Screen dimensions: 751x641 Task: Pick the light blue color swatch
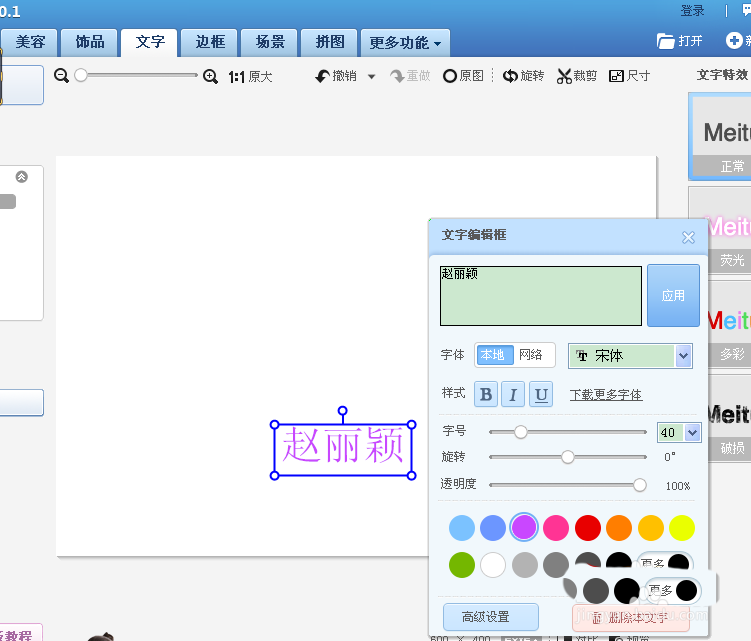click(x=462, y=528)
